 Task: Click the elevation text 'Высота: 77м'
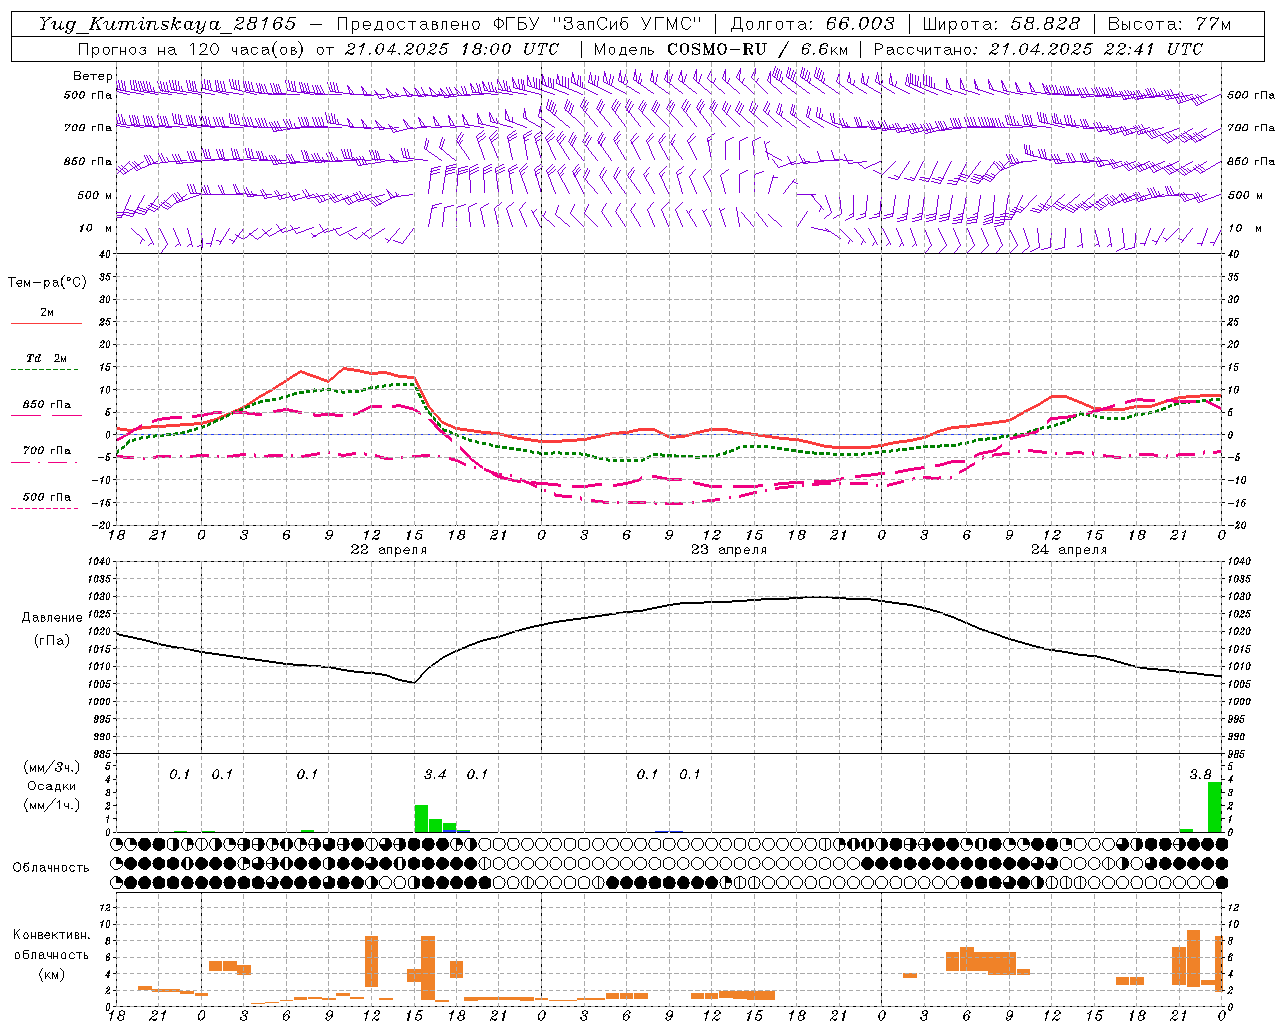coord(1170,24)
